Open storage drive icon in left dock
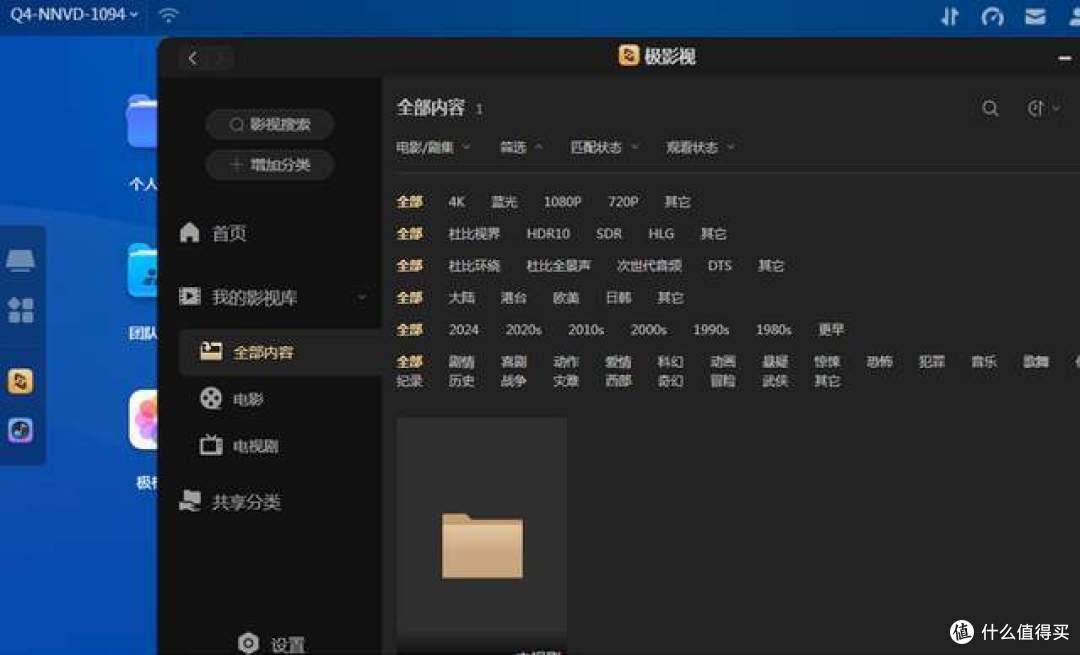The height and width of the screenshot is (655, 1080). (21, 260)
